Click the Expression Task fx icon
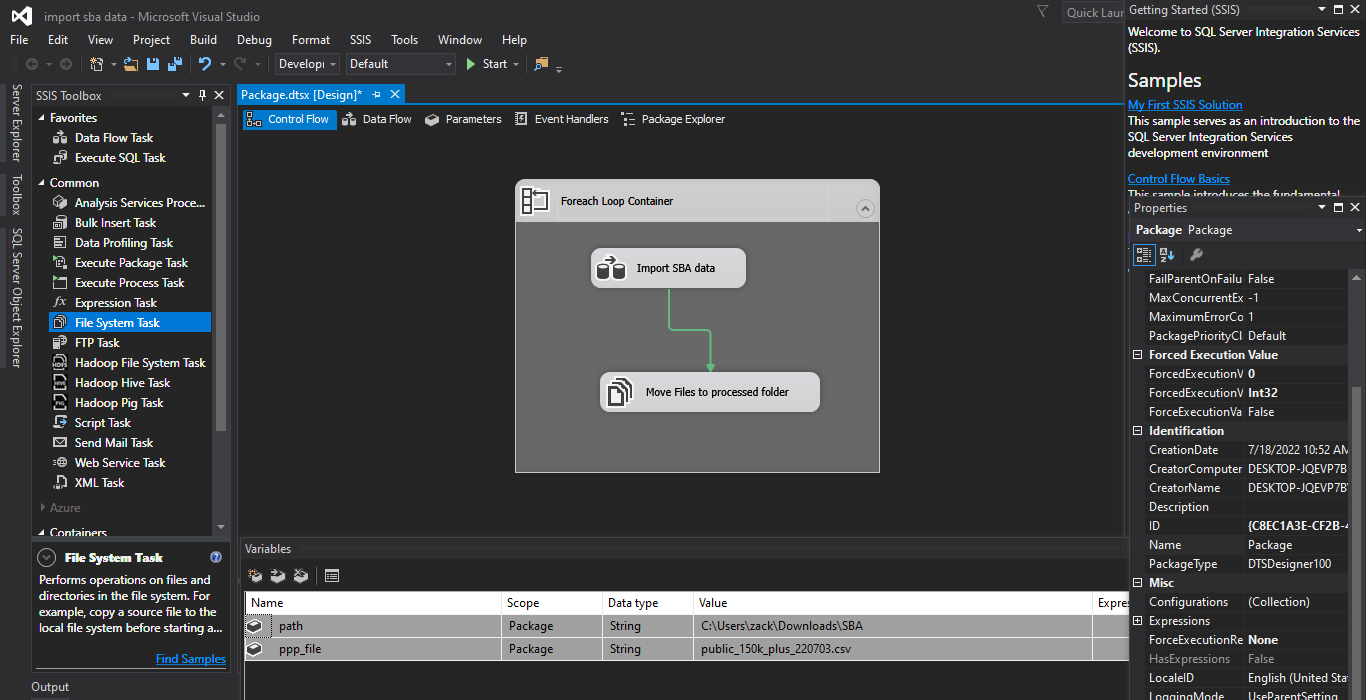 point(60,303)
